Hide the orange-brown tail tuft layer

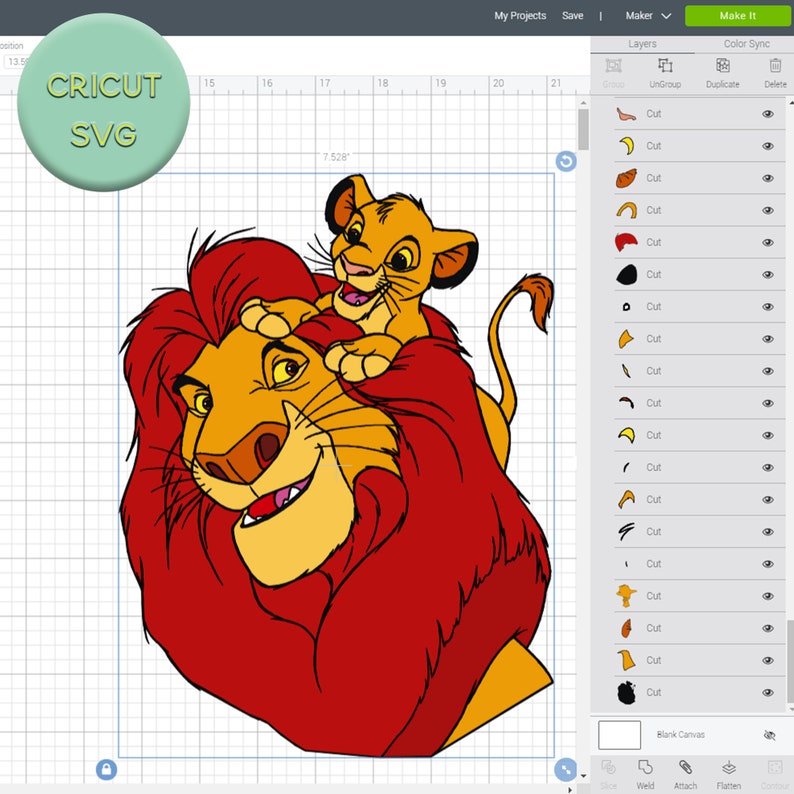768,178
